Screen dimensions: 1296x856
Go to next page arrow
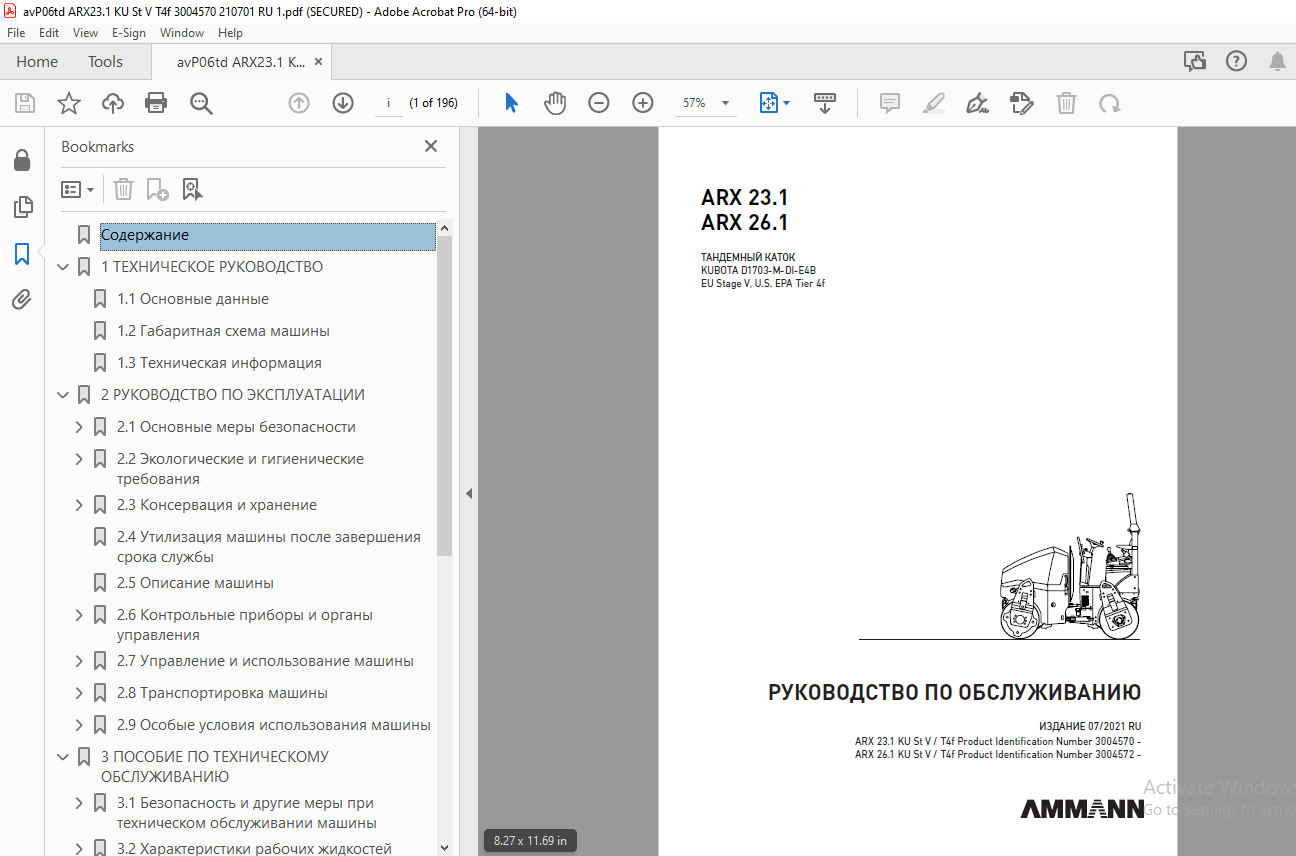pos(343,103)
